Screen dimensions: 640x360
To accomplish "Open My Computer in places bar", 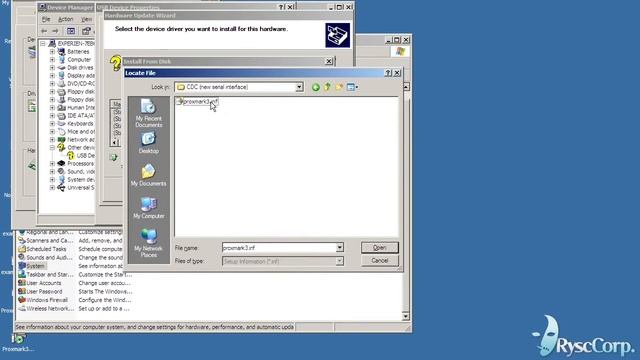I will (x=149, y=207).
